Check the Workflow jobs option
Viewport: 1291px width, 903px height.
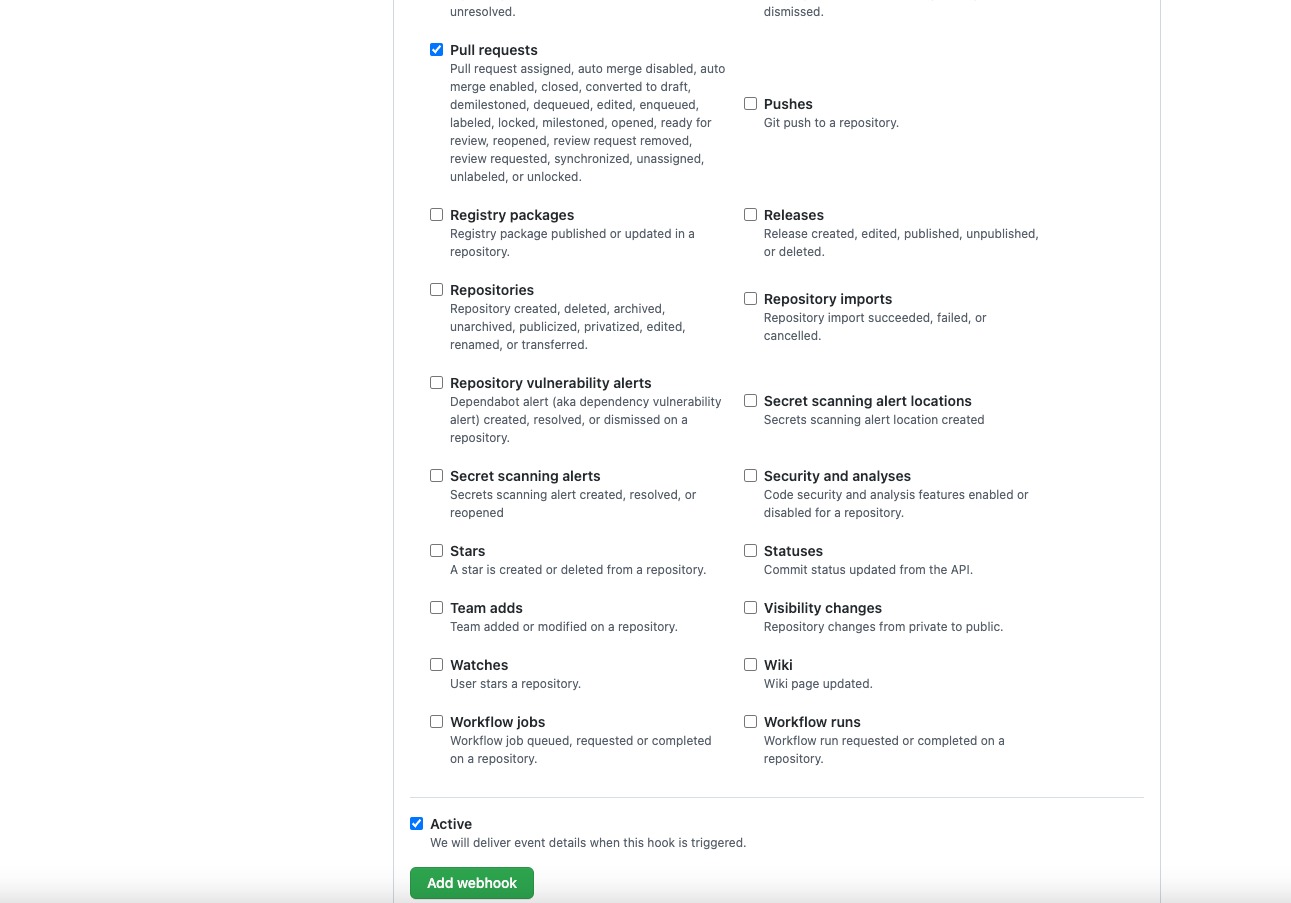pyautogui.click(x=436, y=721)
